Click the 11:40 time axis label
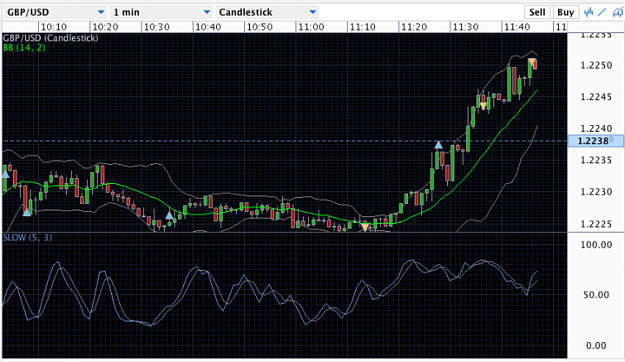Screen dimensions: 625x362 [x=517, y=27]
